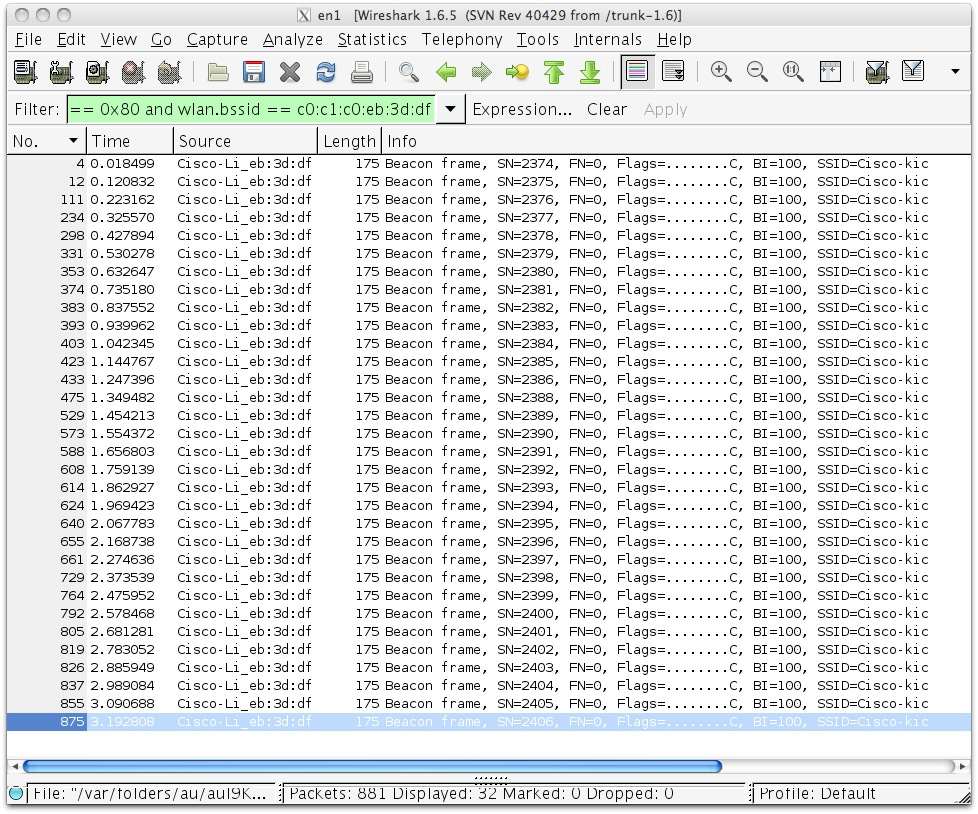Stop the running capture icon

click(133, 72)
